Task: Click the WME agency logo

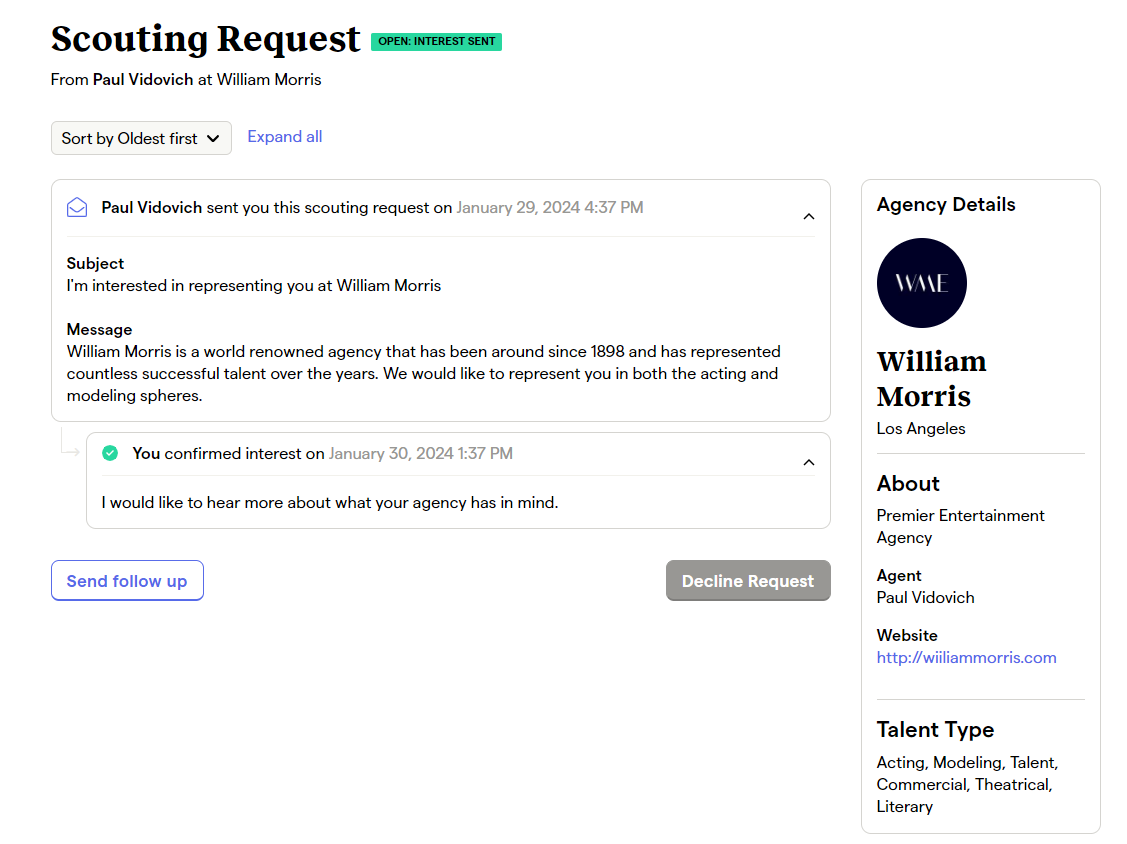Action: (x=921, y=283)
